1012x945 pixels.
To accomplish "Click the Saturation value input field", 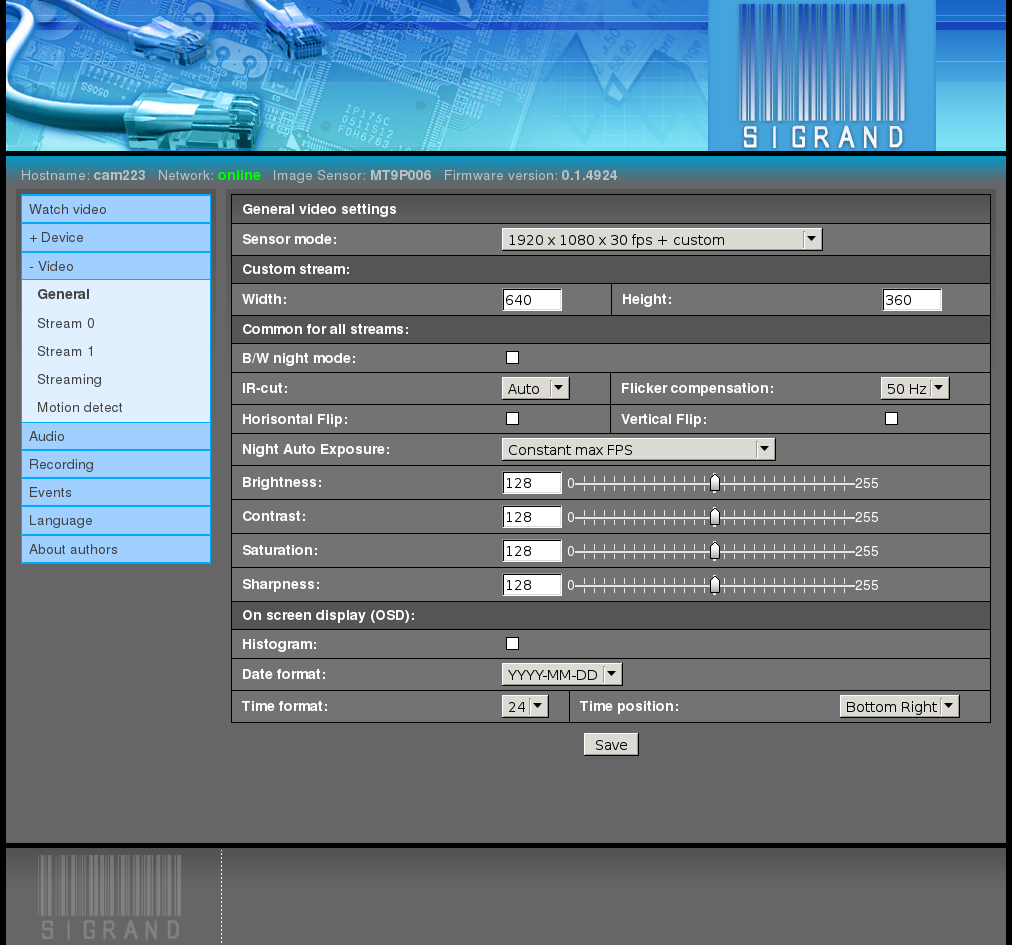I will click(x=532, y=551).
